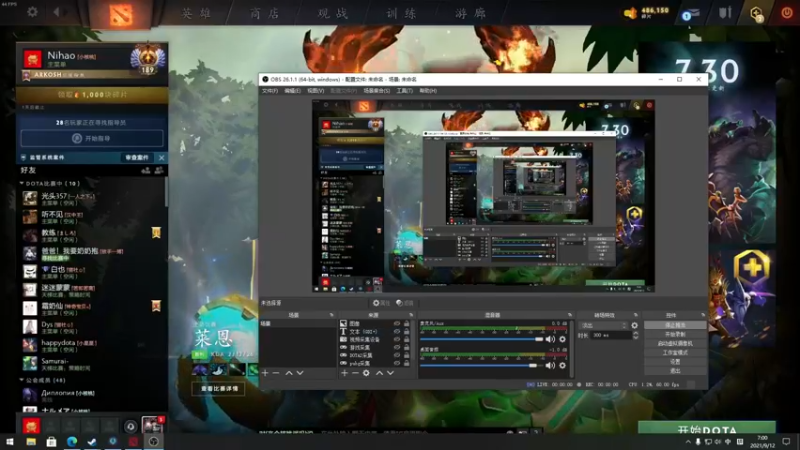Select friend Samurai- in friends list
This screenshot has width=800, height=450.
click(92, 364)
